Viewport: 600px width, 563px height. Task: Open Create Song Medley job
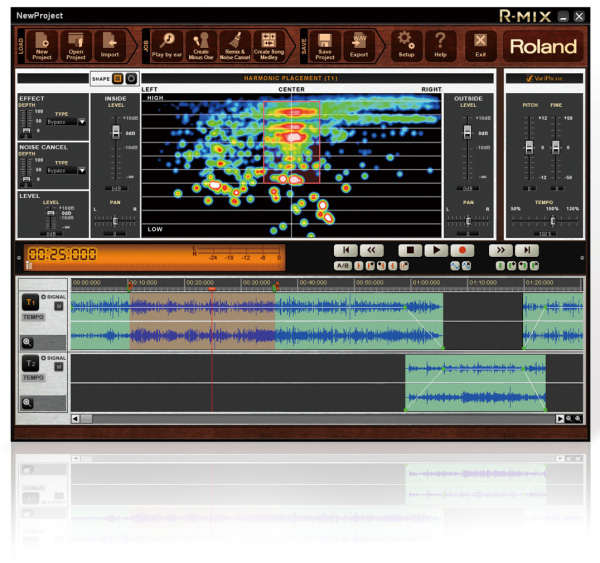point(269,46)
